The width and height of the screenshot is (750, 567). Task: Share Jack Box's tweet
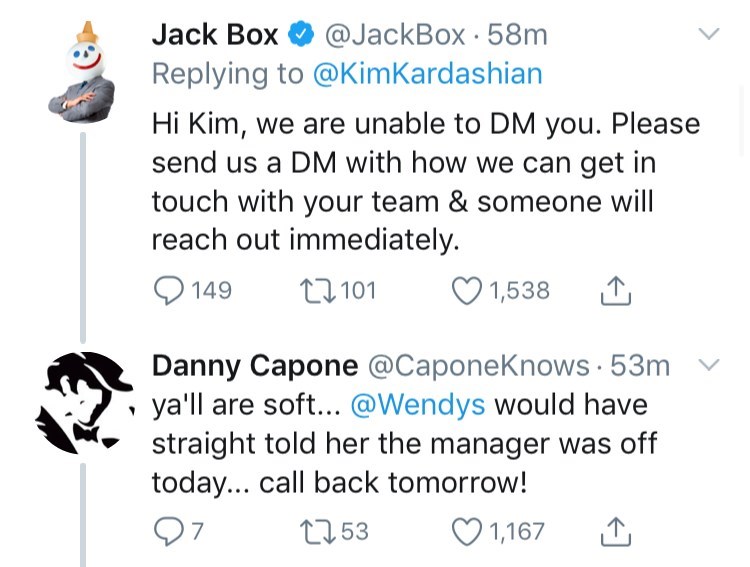[616, 291]
